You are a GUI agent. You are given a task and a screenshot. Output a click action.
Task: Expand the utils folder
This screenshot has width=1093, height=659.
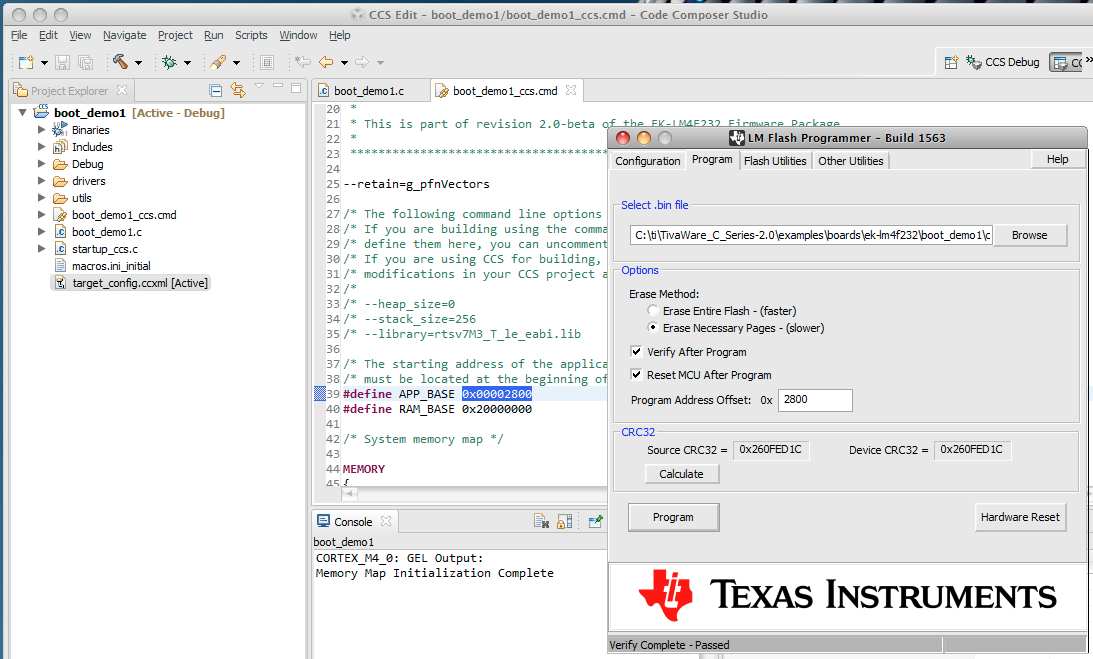coord(41,197)
